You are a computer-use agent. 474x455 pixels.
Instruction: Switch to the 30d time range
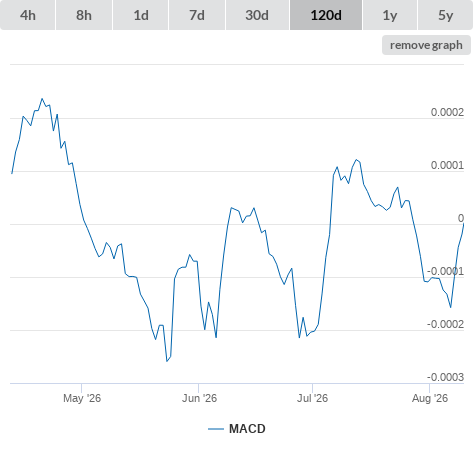pos(257,15)
